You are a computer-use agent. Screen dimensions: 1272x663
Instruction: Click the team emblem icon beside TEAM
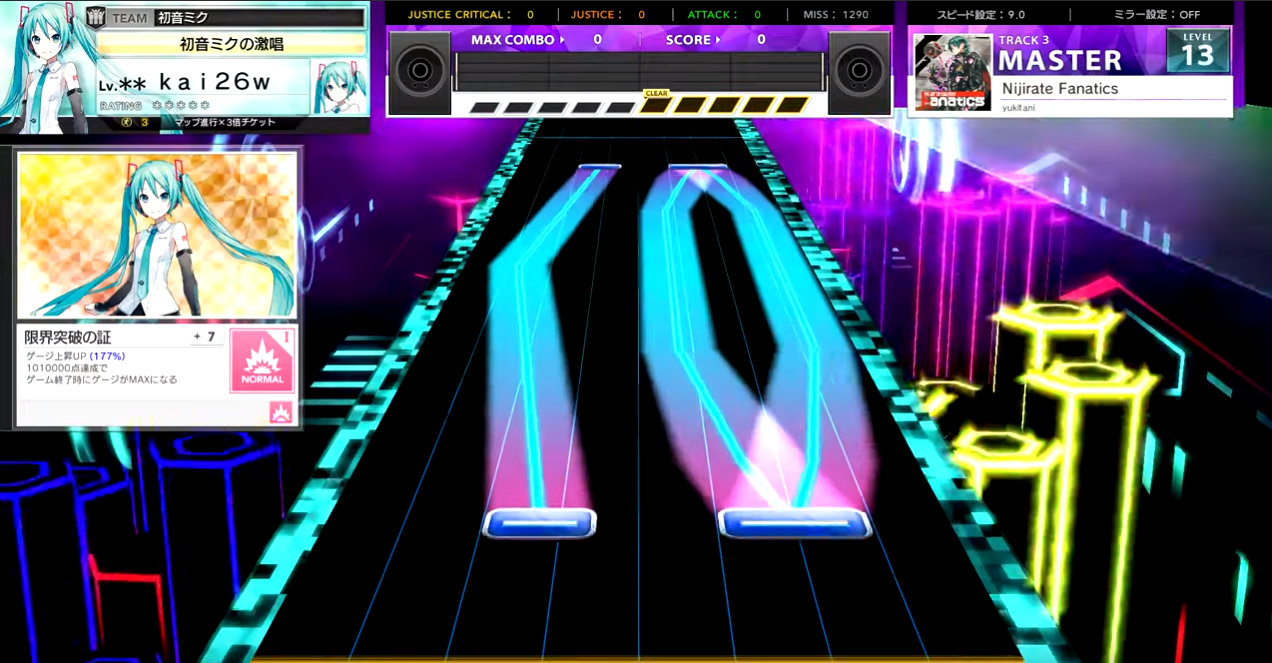pyautogui.click(x=97, y=17)
